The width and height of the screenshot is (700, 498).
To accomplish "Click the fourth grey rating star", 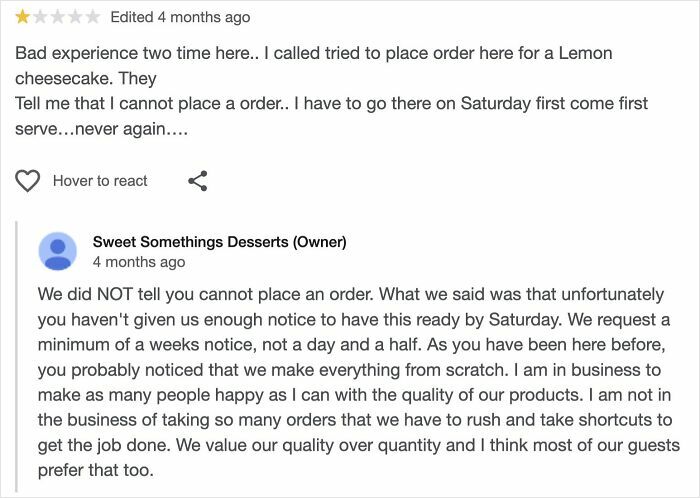I will click(x=75, y=17).
